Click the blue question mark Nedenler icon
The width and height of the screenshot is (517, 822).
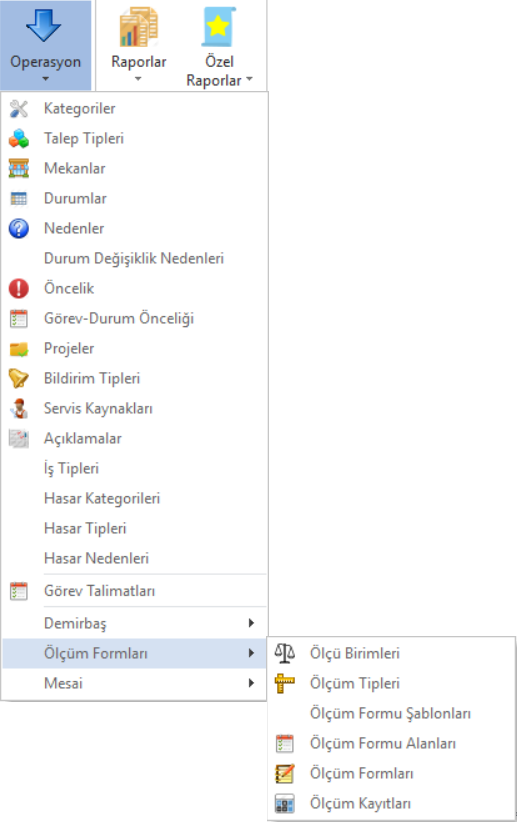[19, 229]
